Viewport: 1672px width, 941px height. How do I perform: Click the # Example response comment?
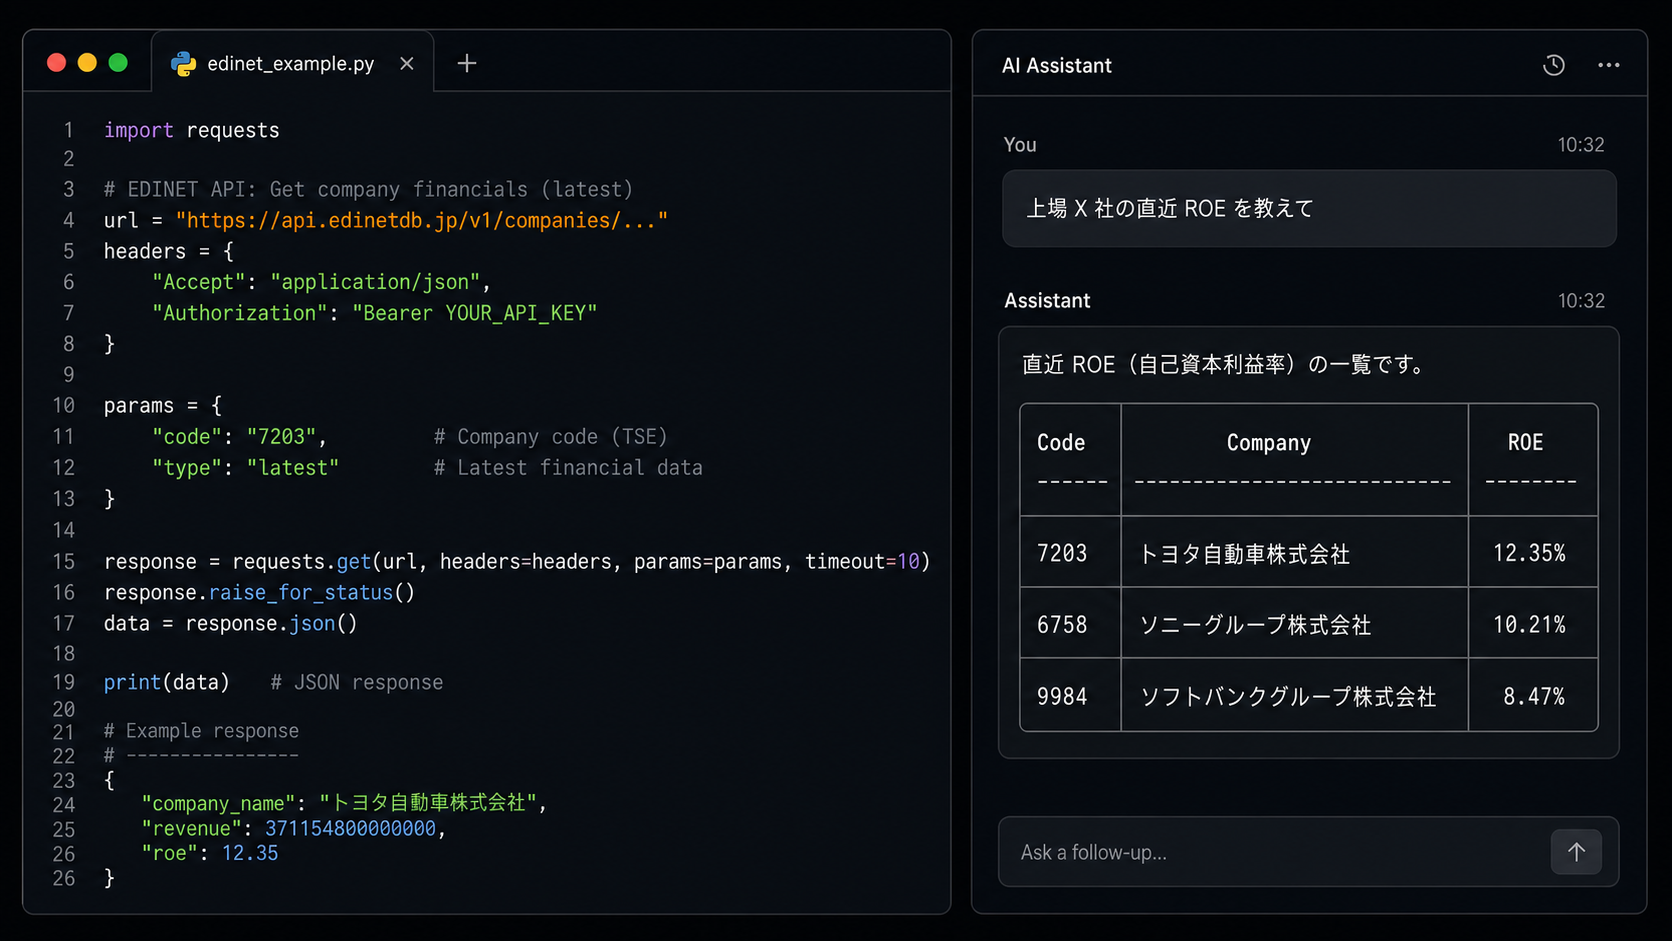[x=201, y=731]
